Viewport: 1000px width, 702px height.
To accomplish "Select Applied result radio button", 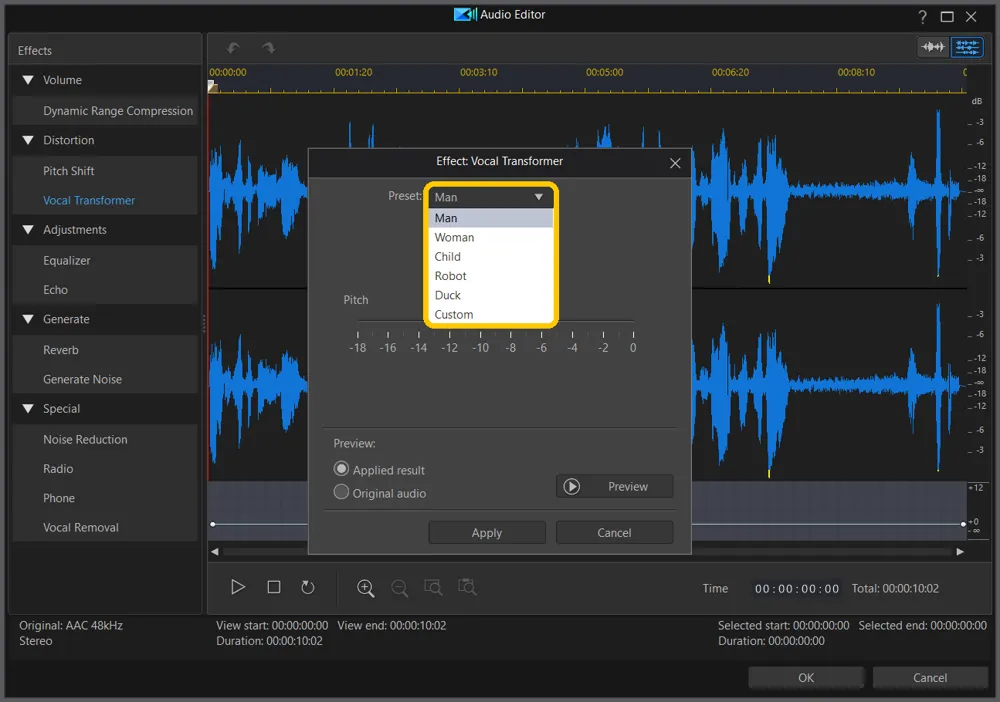I will (x=341, y=469).
